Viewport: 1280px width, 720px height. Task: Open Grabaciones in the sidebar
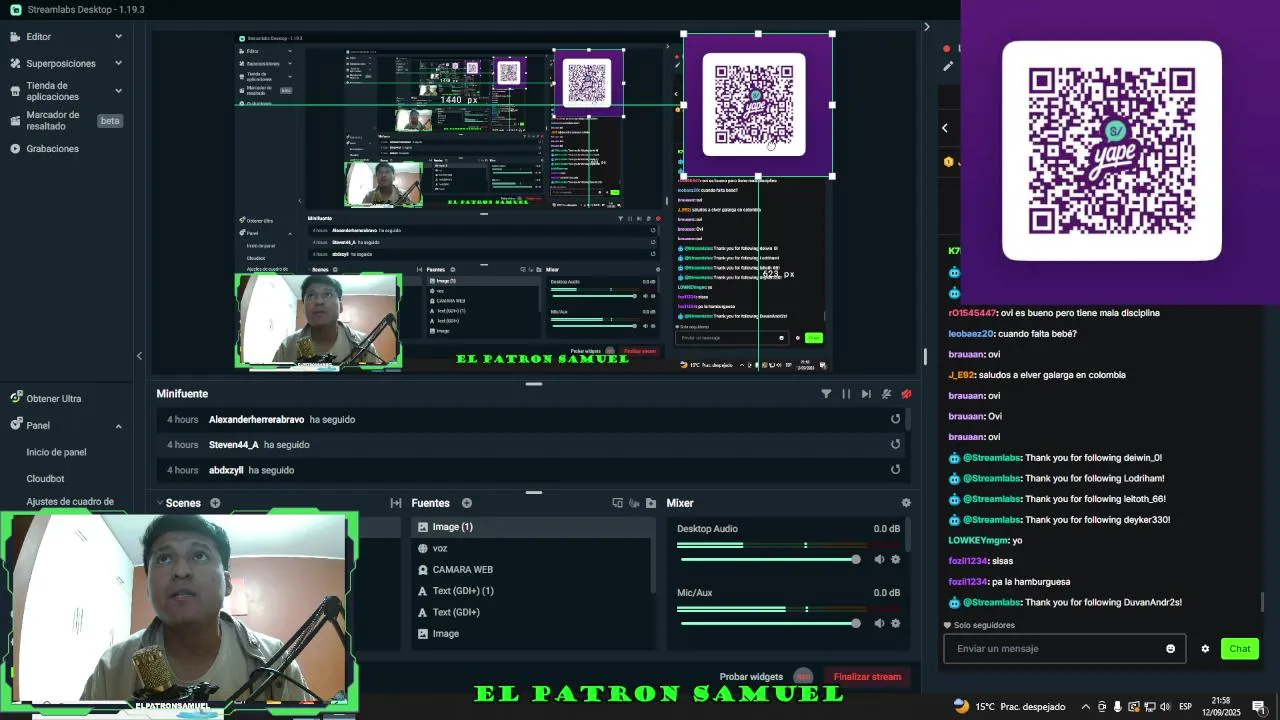(52, 149)
